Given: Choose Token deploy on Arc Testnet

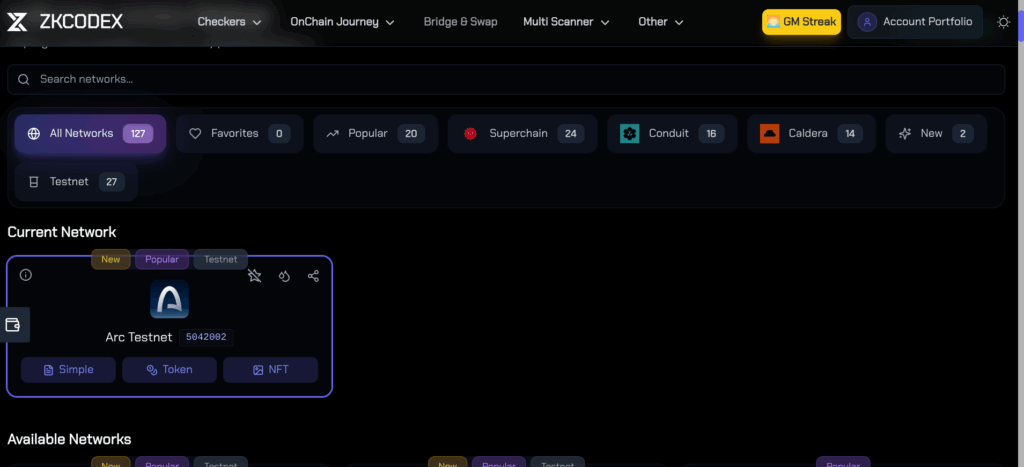Looking at the screenshot, I should 169,370.
